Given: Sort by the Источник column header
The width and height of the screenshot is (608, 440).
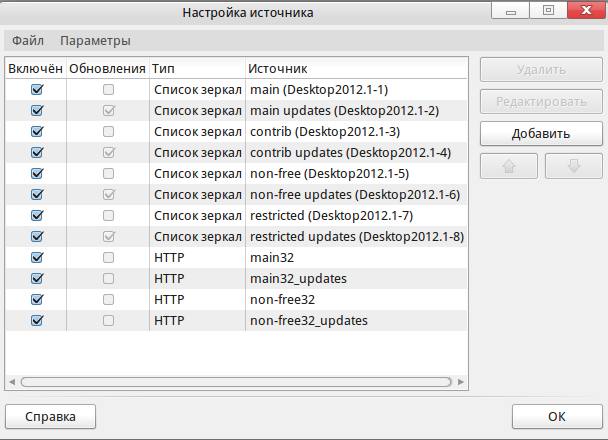Looking at the screenshot, I should 355,68.
